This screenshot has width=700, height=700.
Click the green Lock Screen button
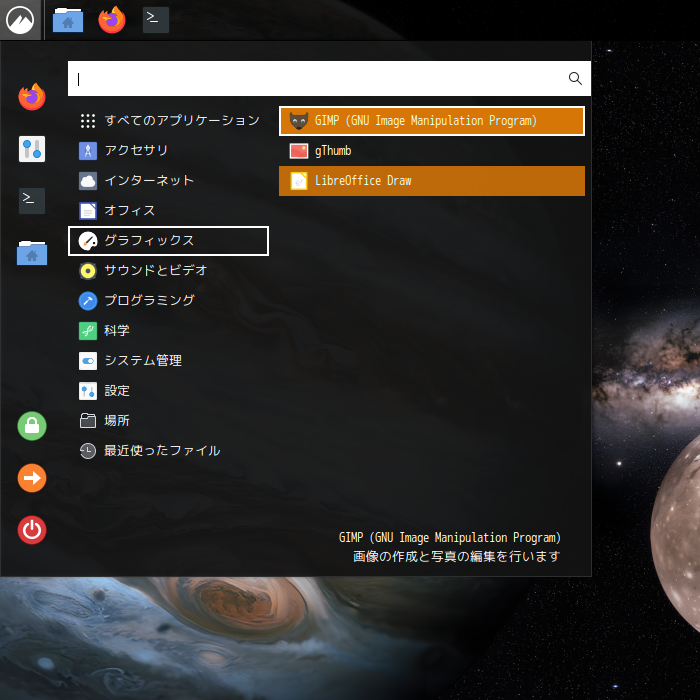(x=32, y=426)
